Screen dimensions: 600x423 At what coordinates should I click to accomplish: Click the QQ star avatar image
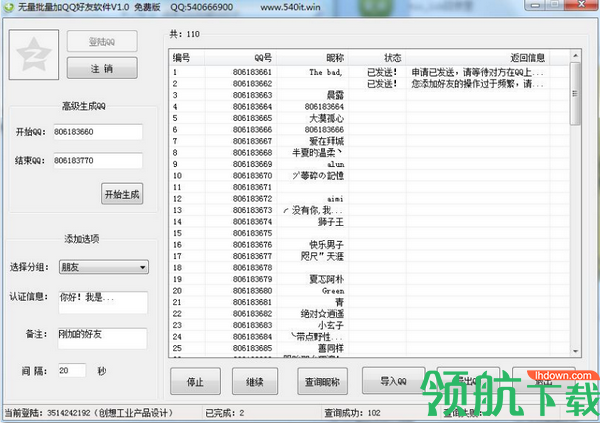point(34,55)
